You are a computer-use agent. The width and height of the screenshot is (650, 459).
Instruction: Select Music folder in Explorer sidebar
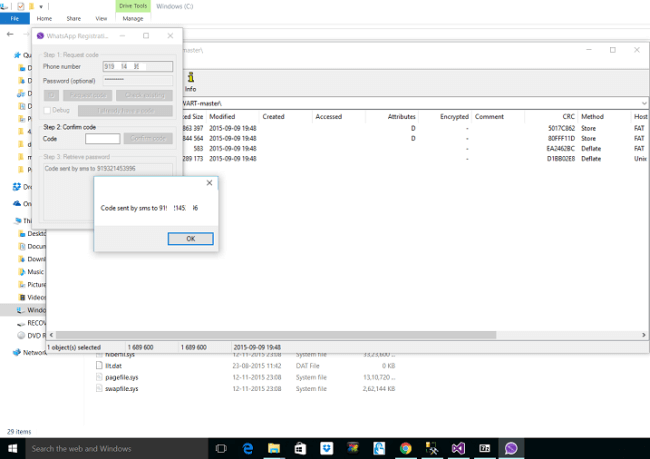[35, 272]
